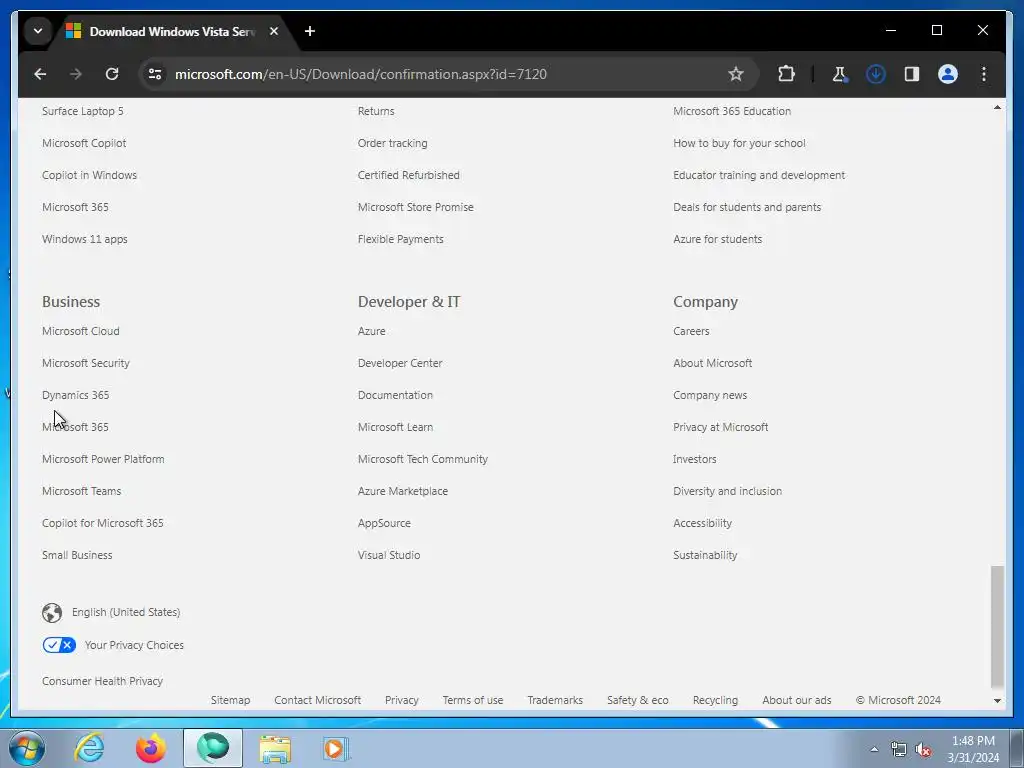Click the muted volume tray icon
The image size is (1024, 768).
[x=923, y=750]
